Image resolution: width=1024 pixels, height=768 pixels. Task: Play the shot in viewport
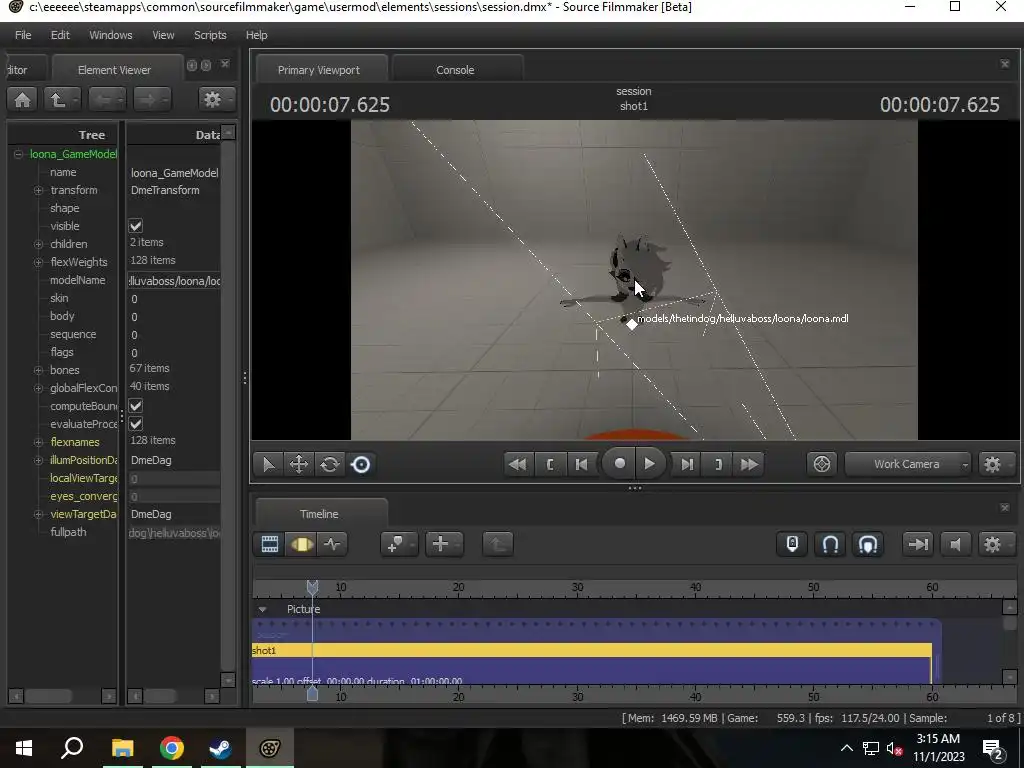[x=649, y=464]
